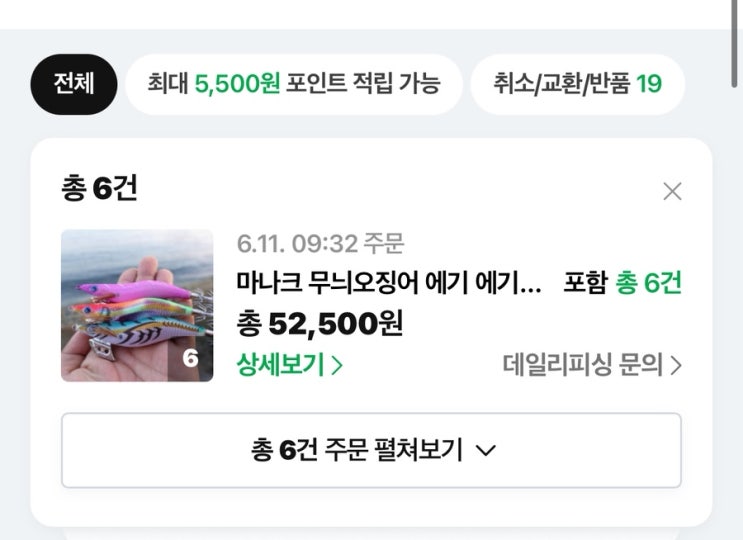
Task: Select the 전체 filter tab
Action: (x=74, y=83)
